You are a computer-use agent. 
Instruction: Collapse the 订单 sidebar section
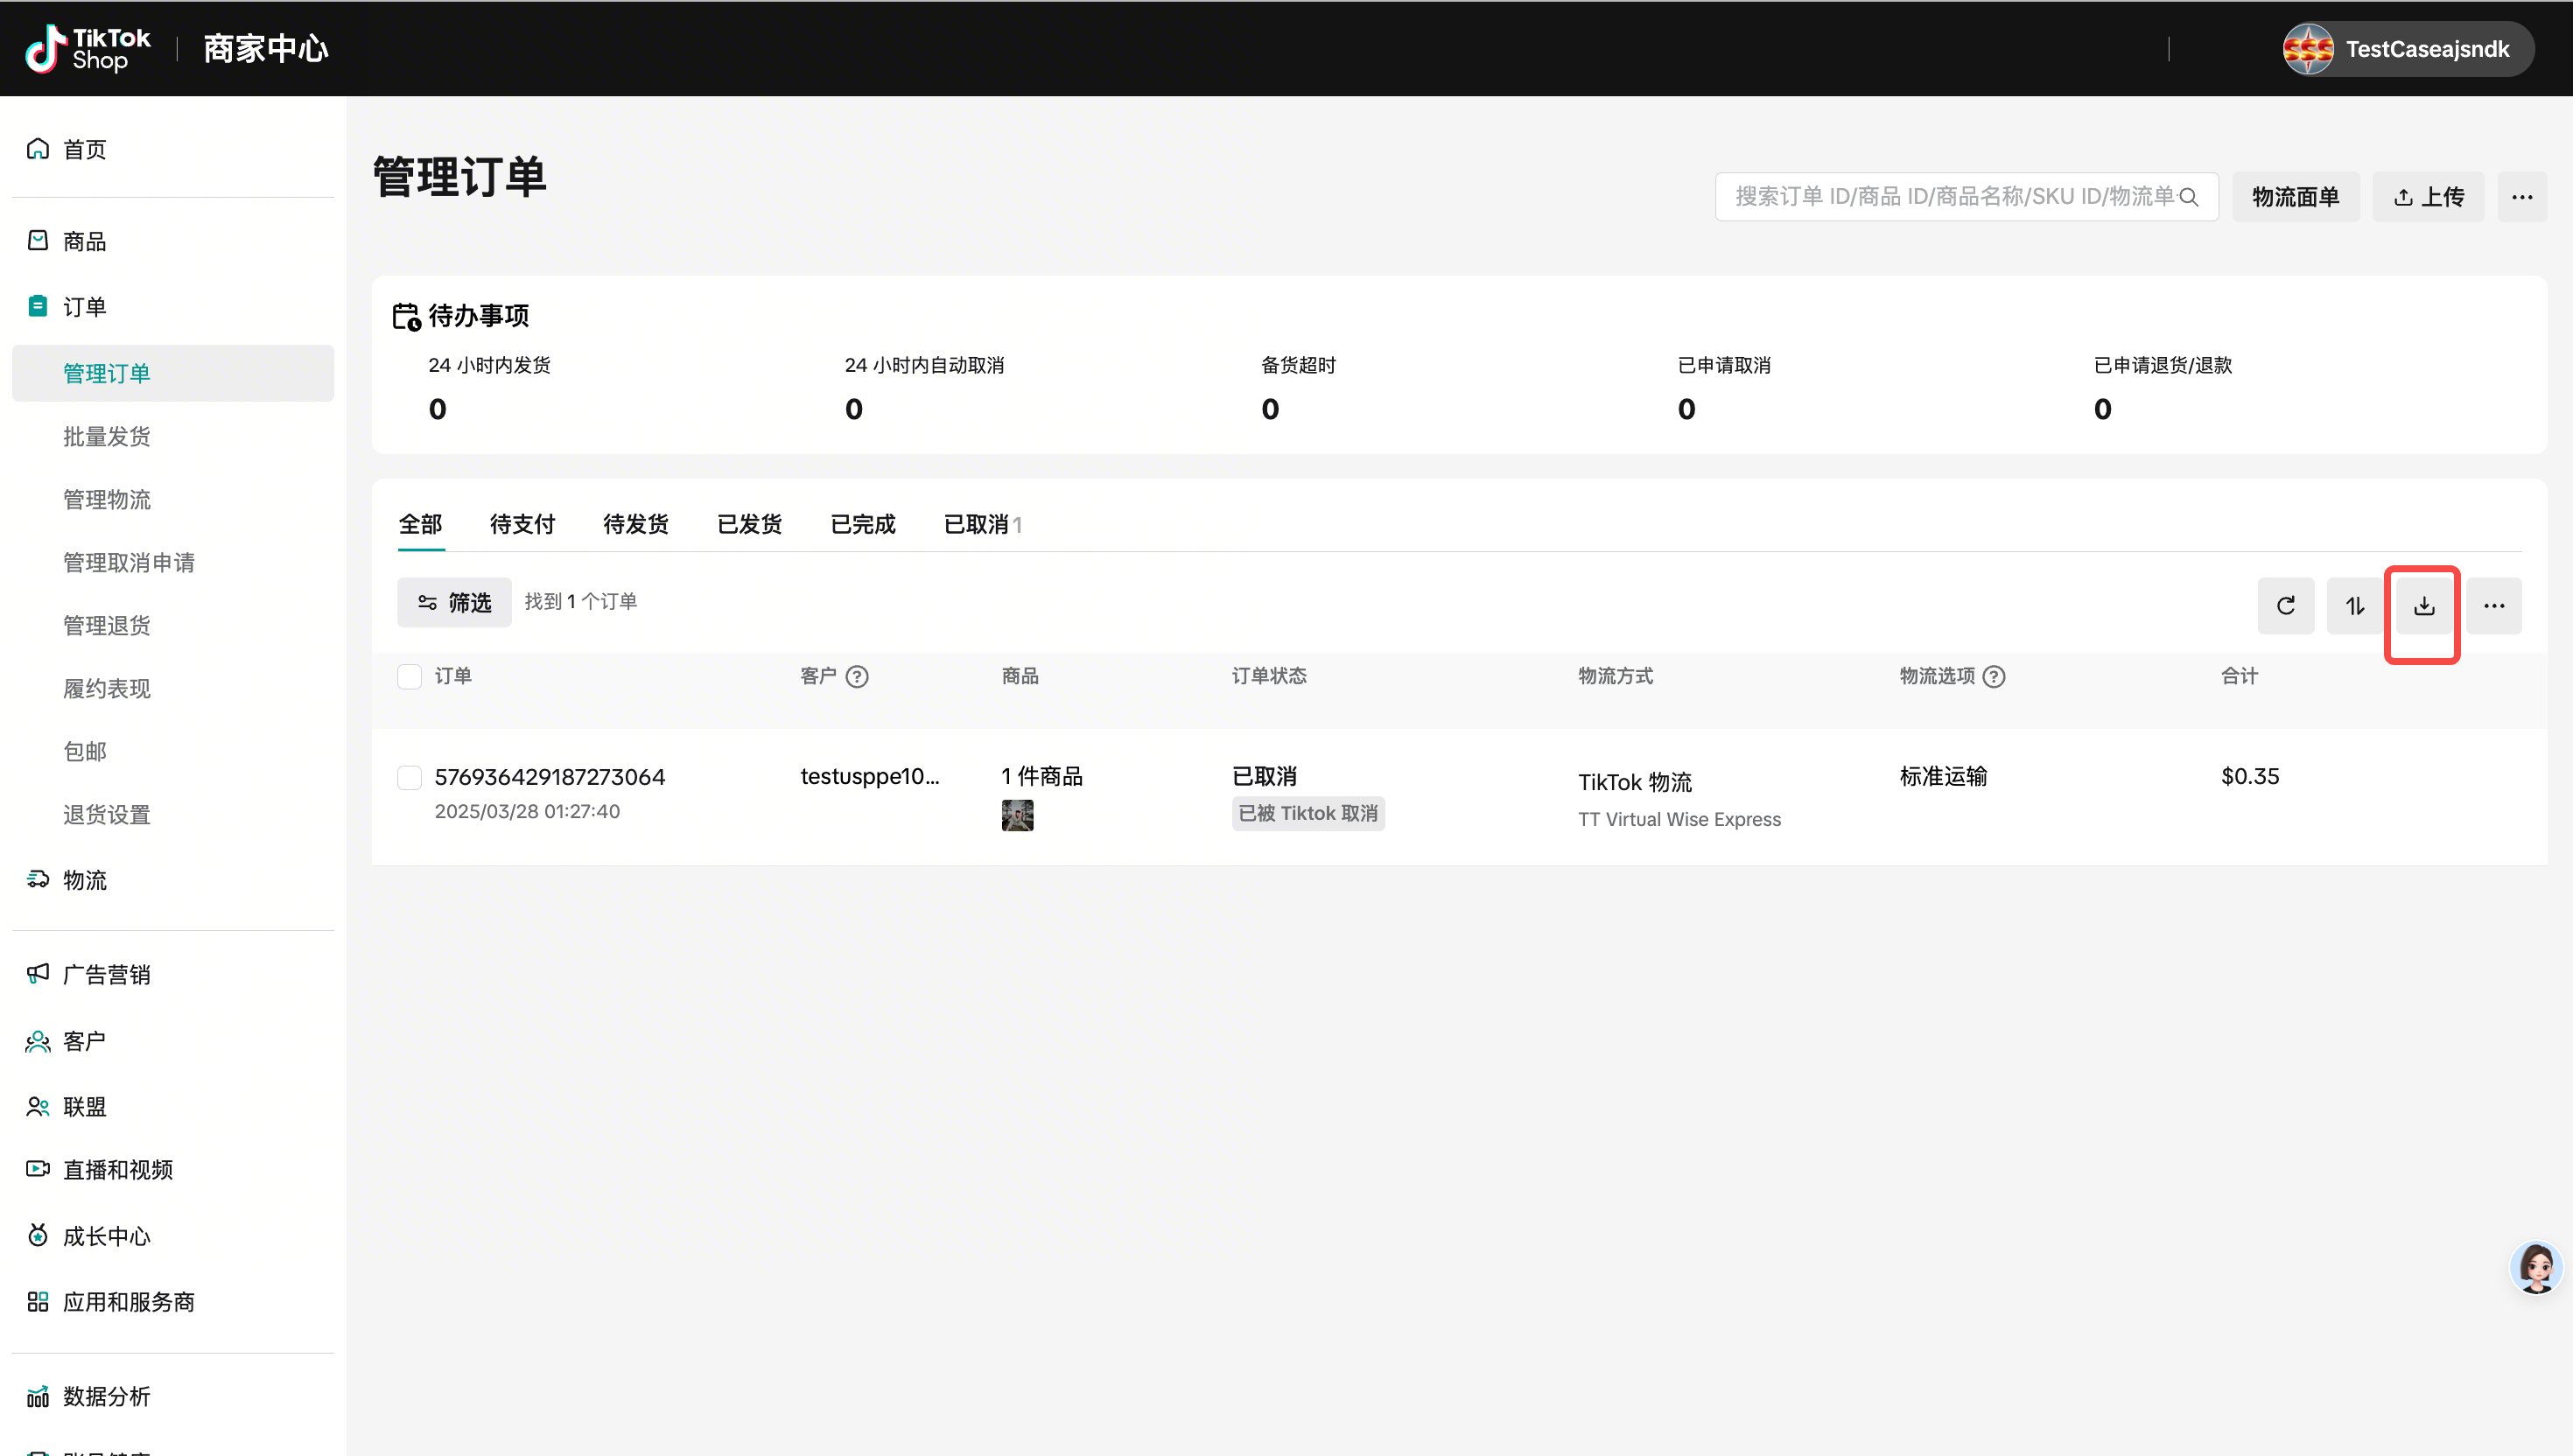85,307
